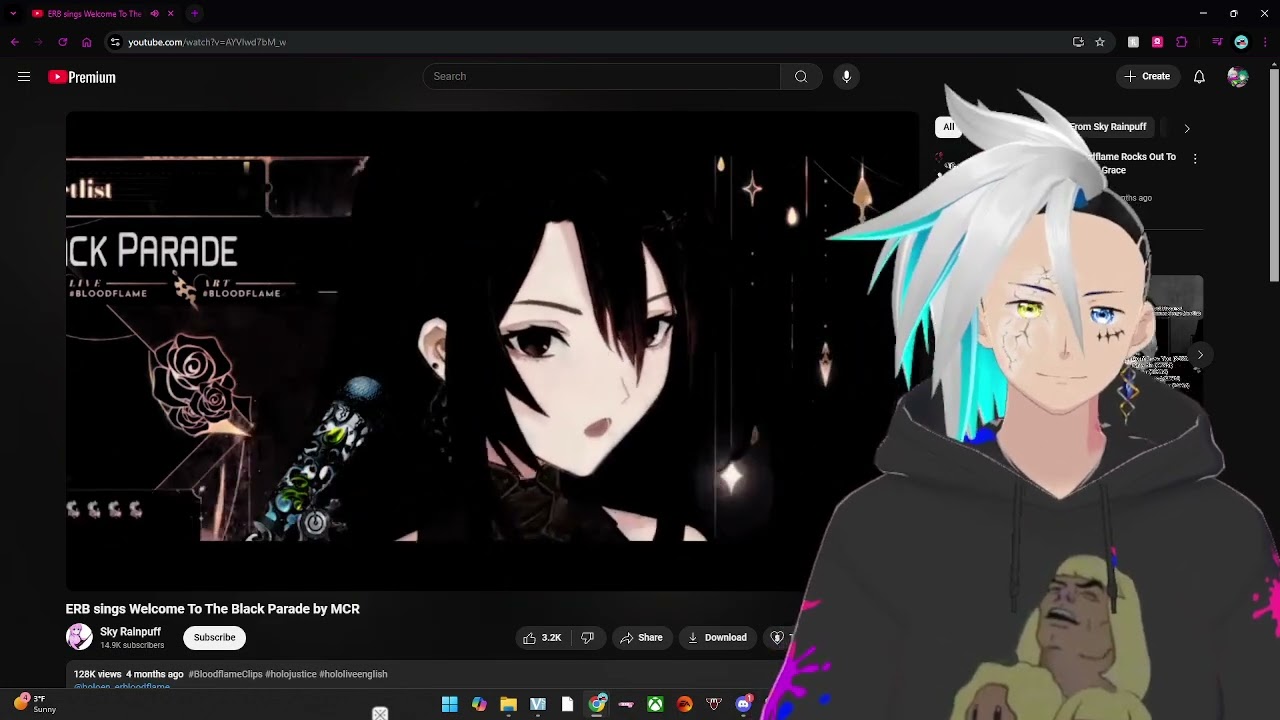Viewport: 1280px width, 720px height.
Task: Open Windows Start menu
Action: pyautogui.click(x=449, y=704)
